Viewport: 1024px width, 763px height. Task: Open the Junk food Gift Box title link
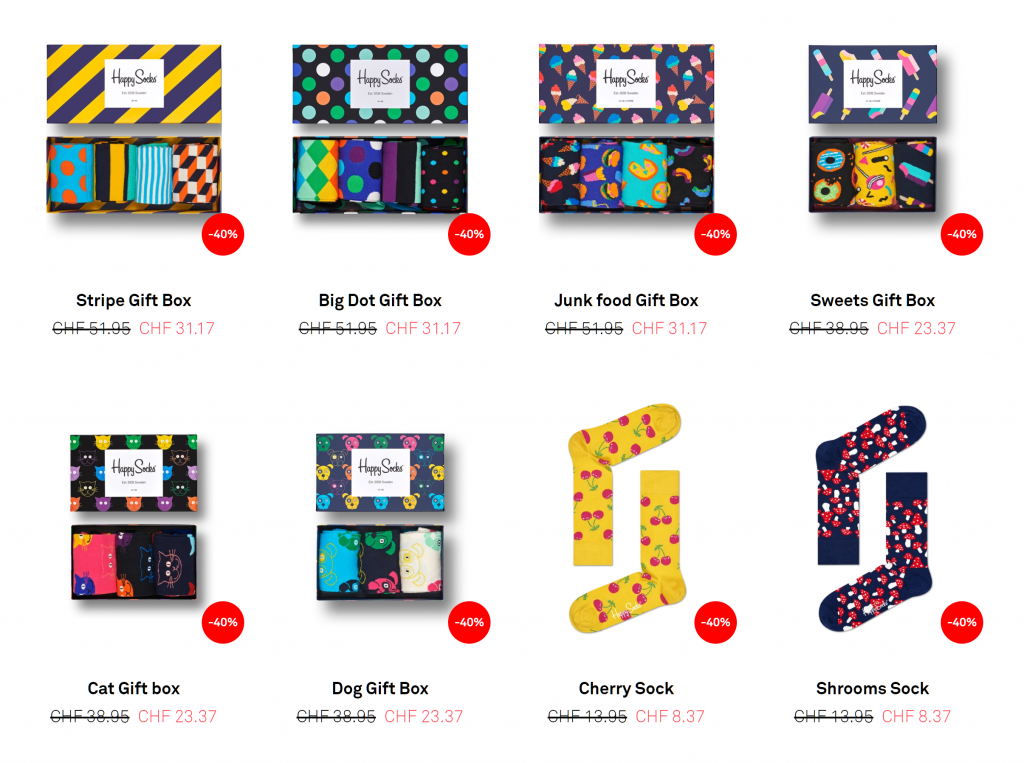[626, 300]
